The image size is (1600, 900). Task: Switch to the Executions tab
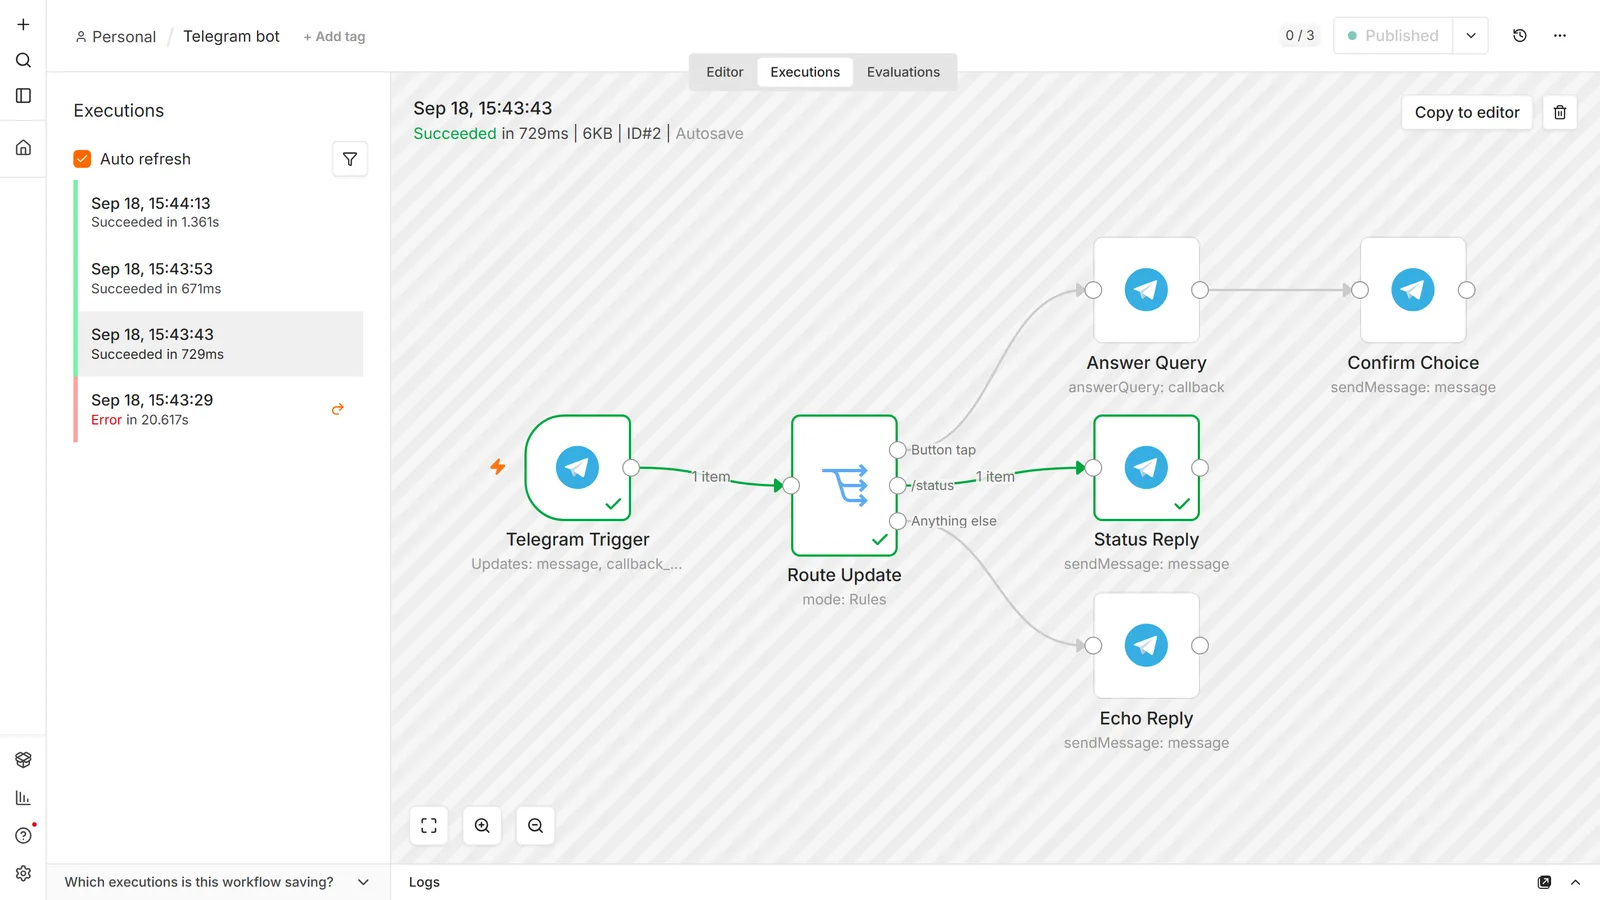click(805, 72)
